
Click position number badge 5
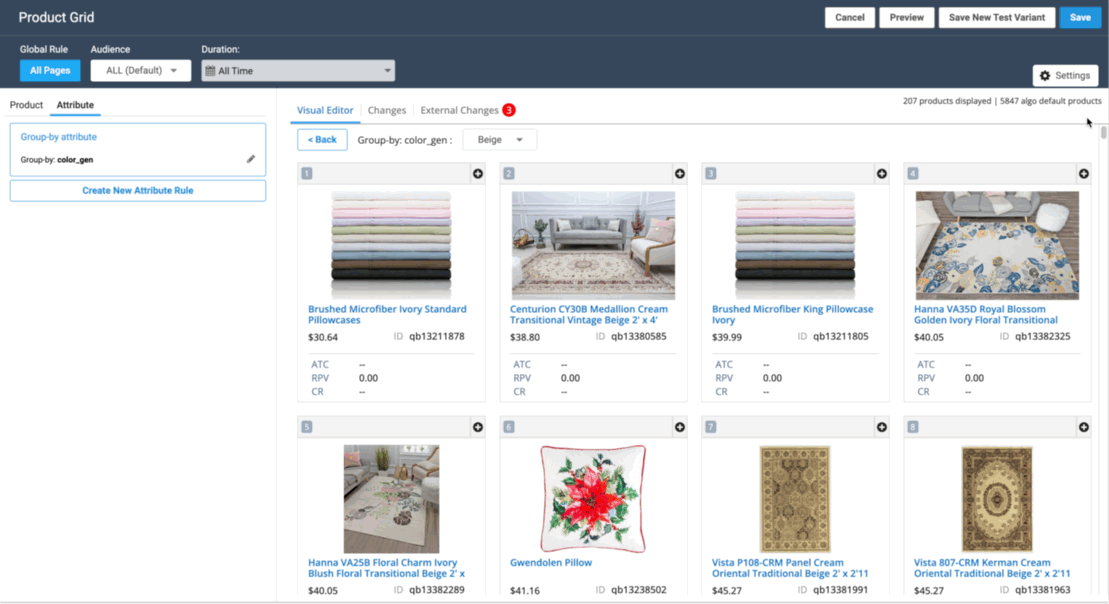point(307,426)
